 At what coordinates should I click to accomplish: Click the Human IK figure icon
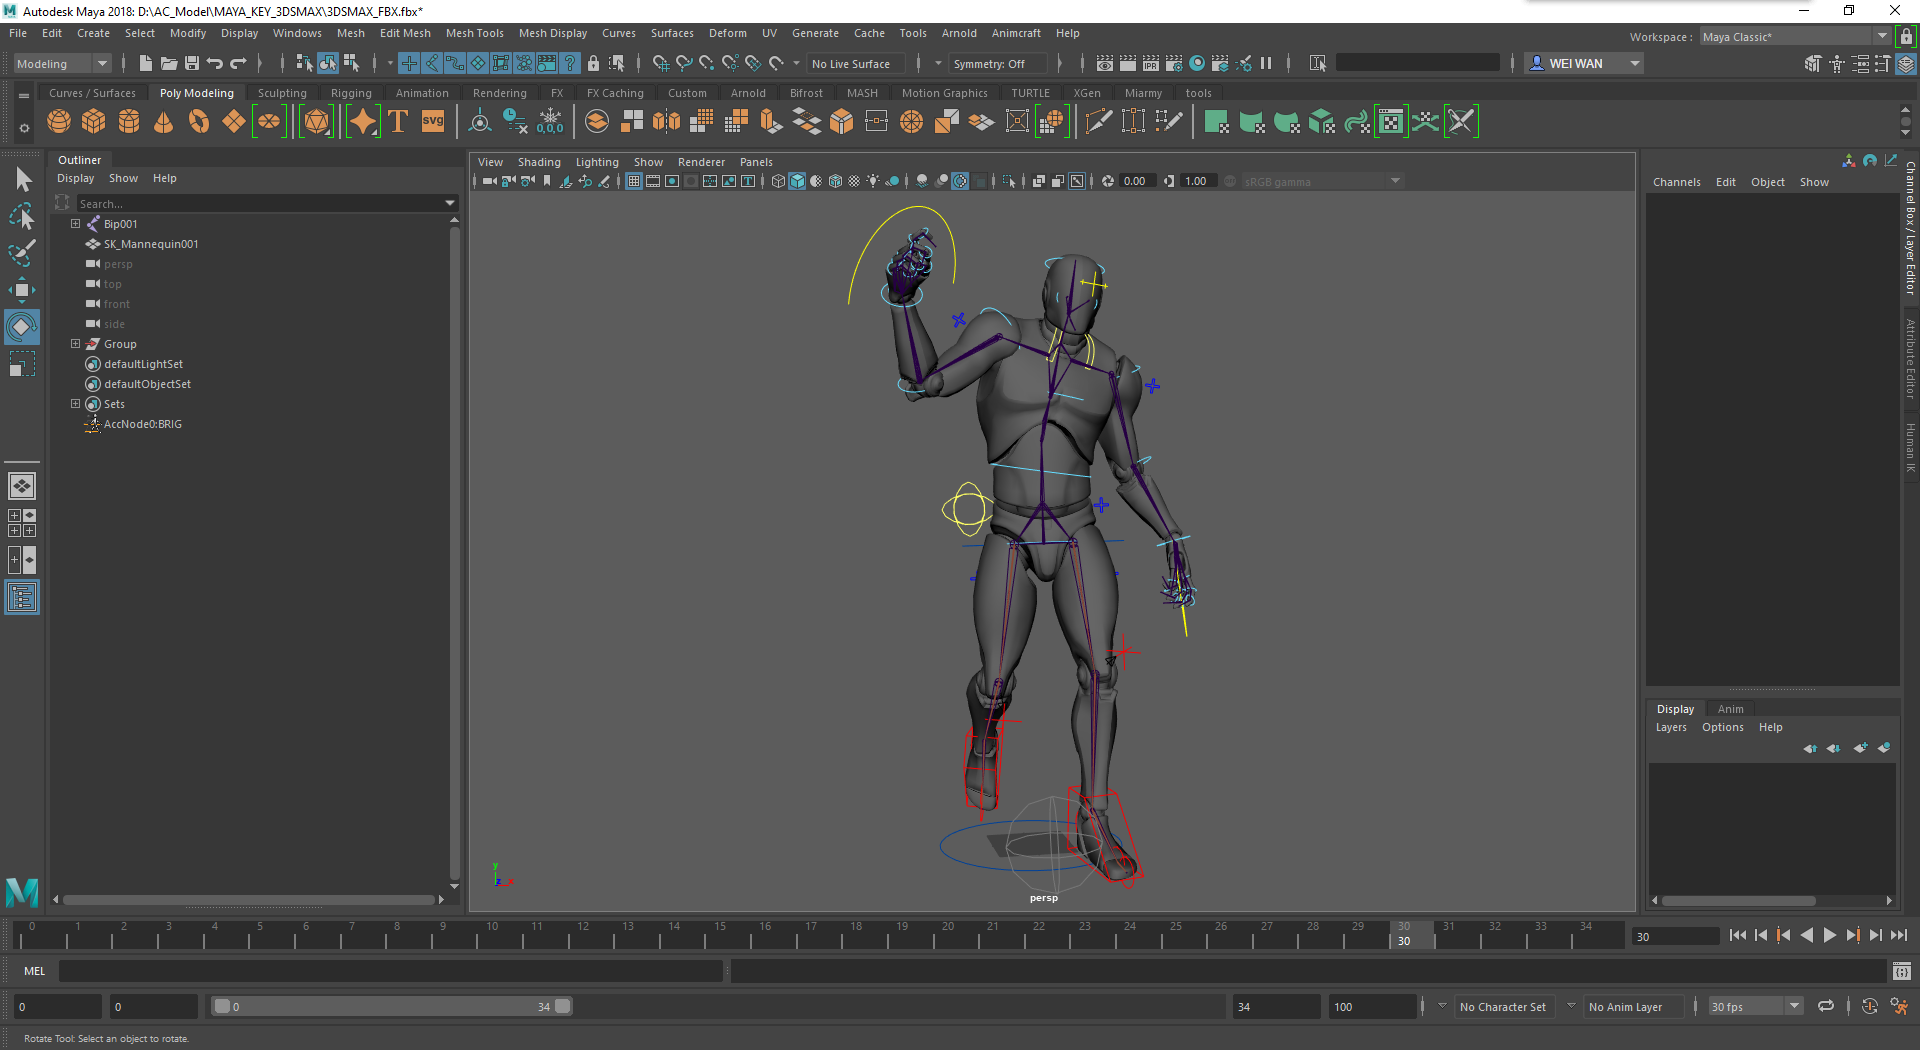point(1837,63)
